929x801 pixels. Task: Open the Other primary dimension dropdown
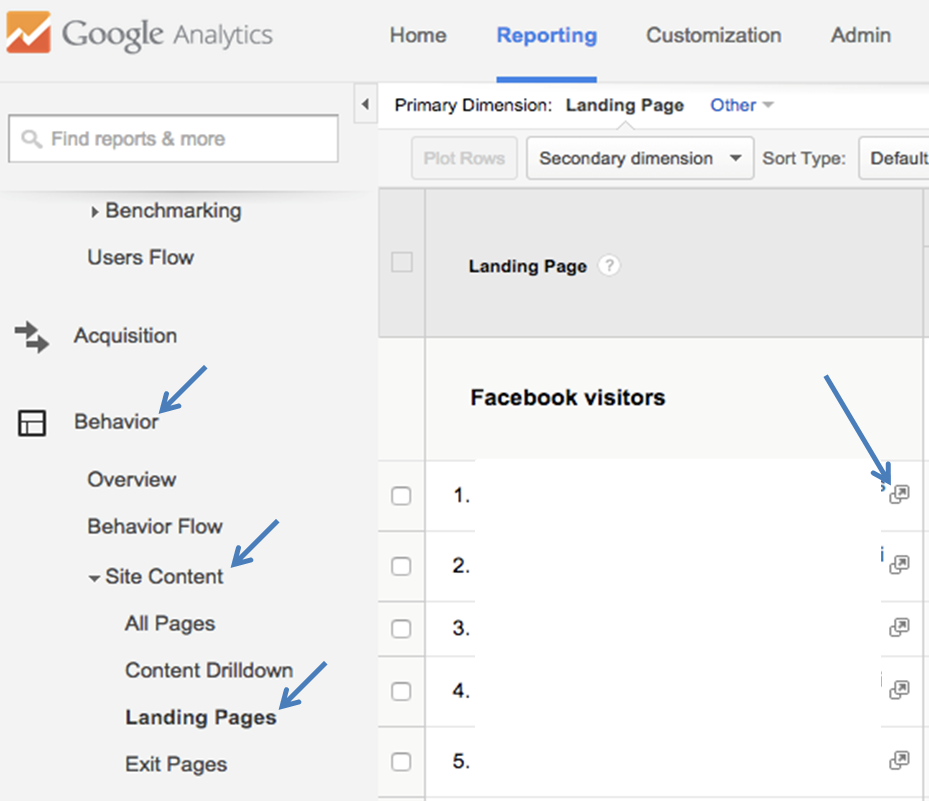coord(742,105)
